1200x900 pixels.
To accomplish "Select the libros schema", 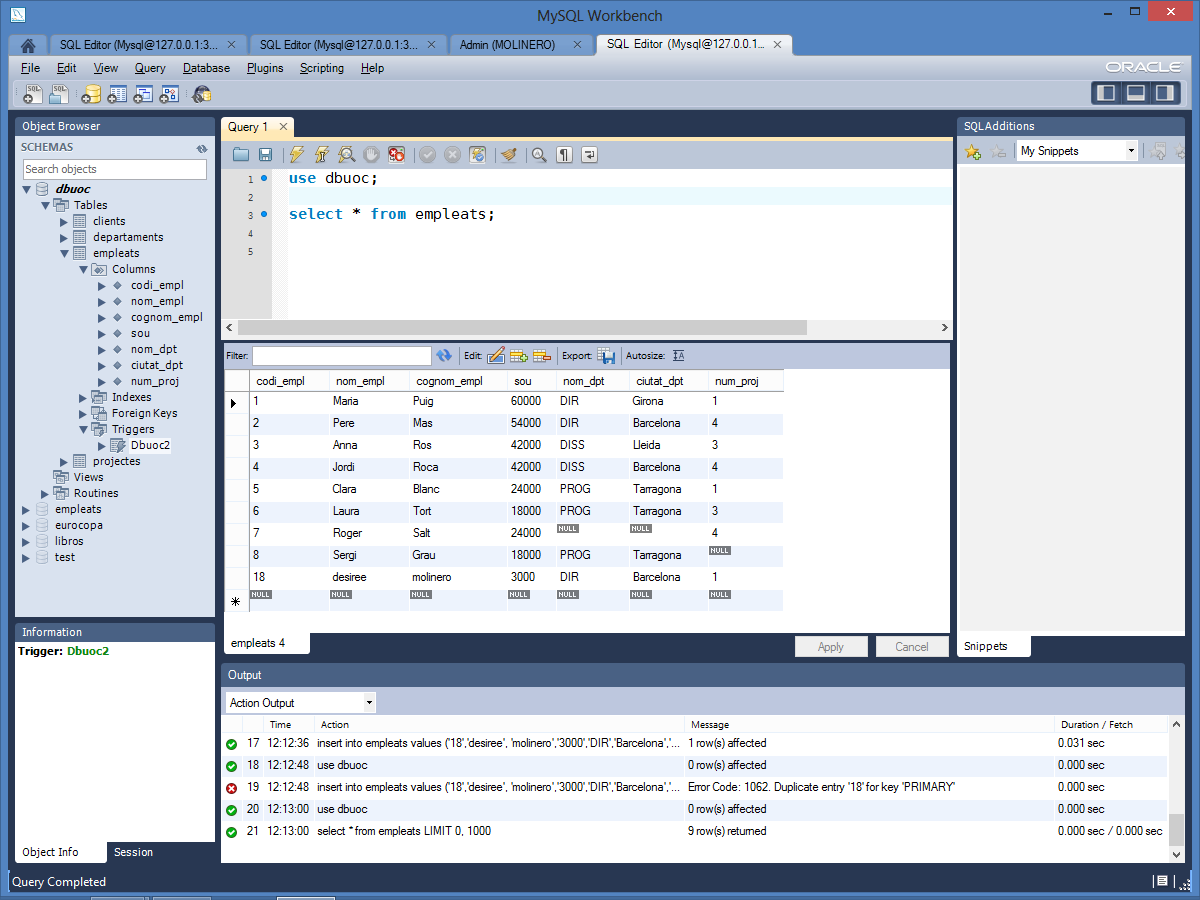I will [x=69, y=541].
